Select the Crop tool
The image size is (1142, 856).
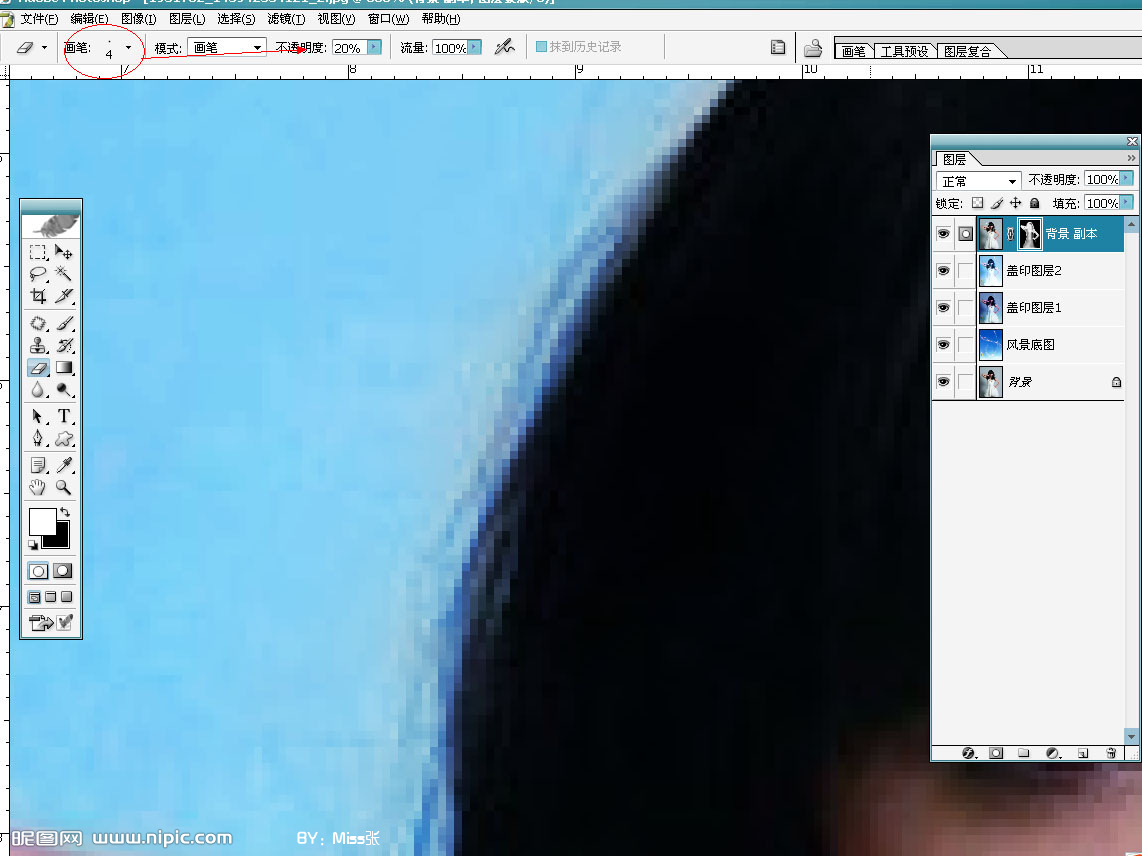(x=38, y=296)
